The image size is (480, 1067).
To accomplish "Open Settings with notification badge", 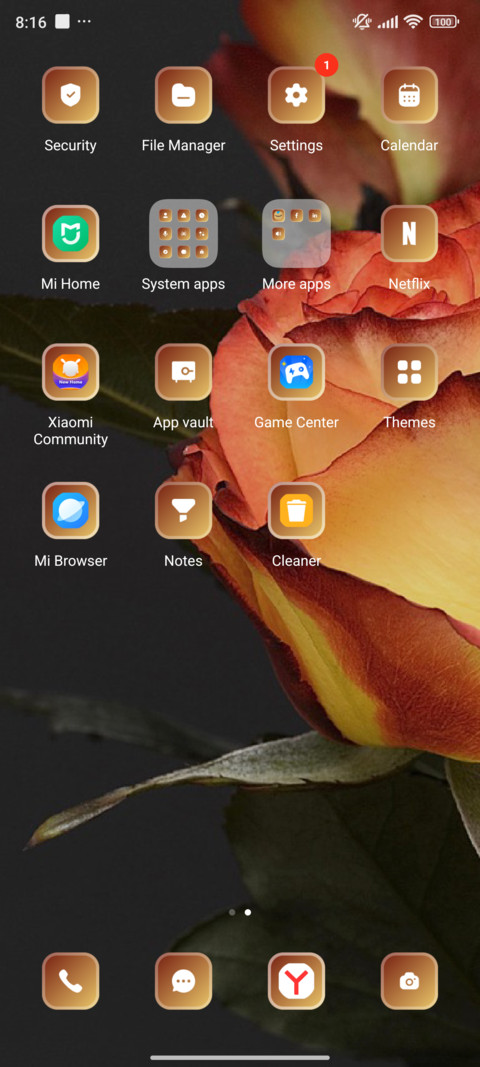I will 296,95.
